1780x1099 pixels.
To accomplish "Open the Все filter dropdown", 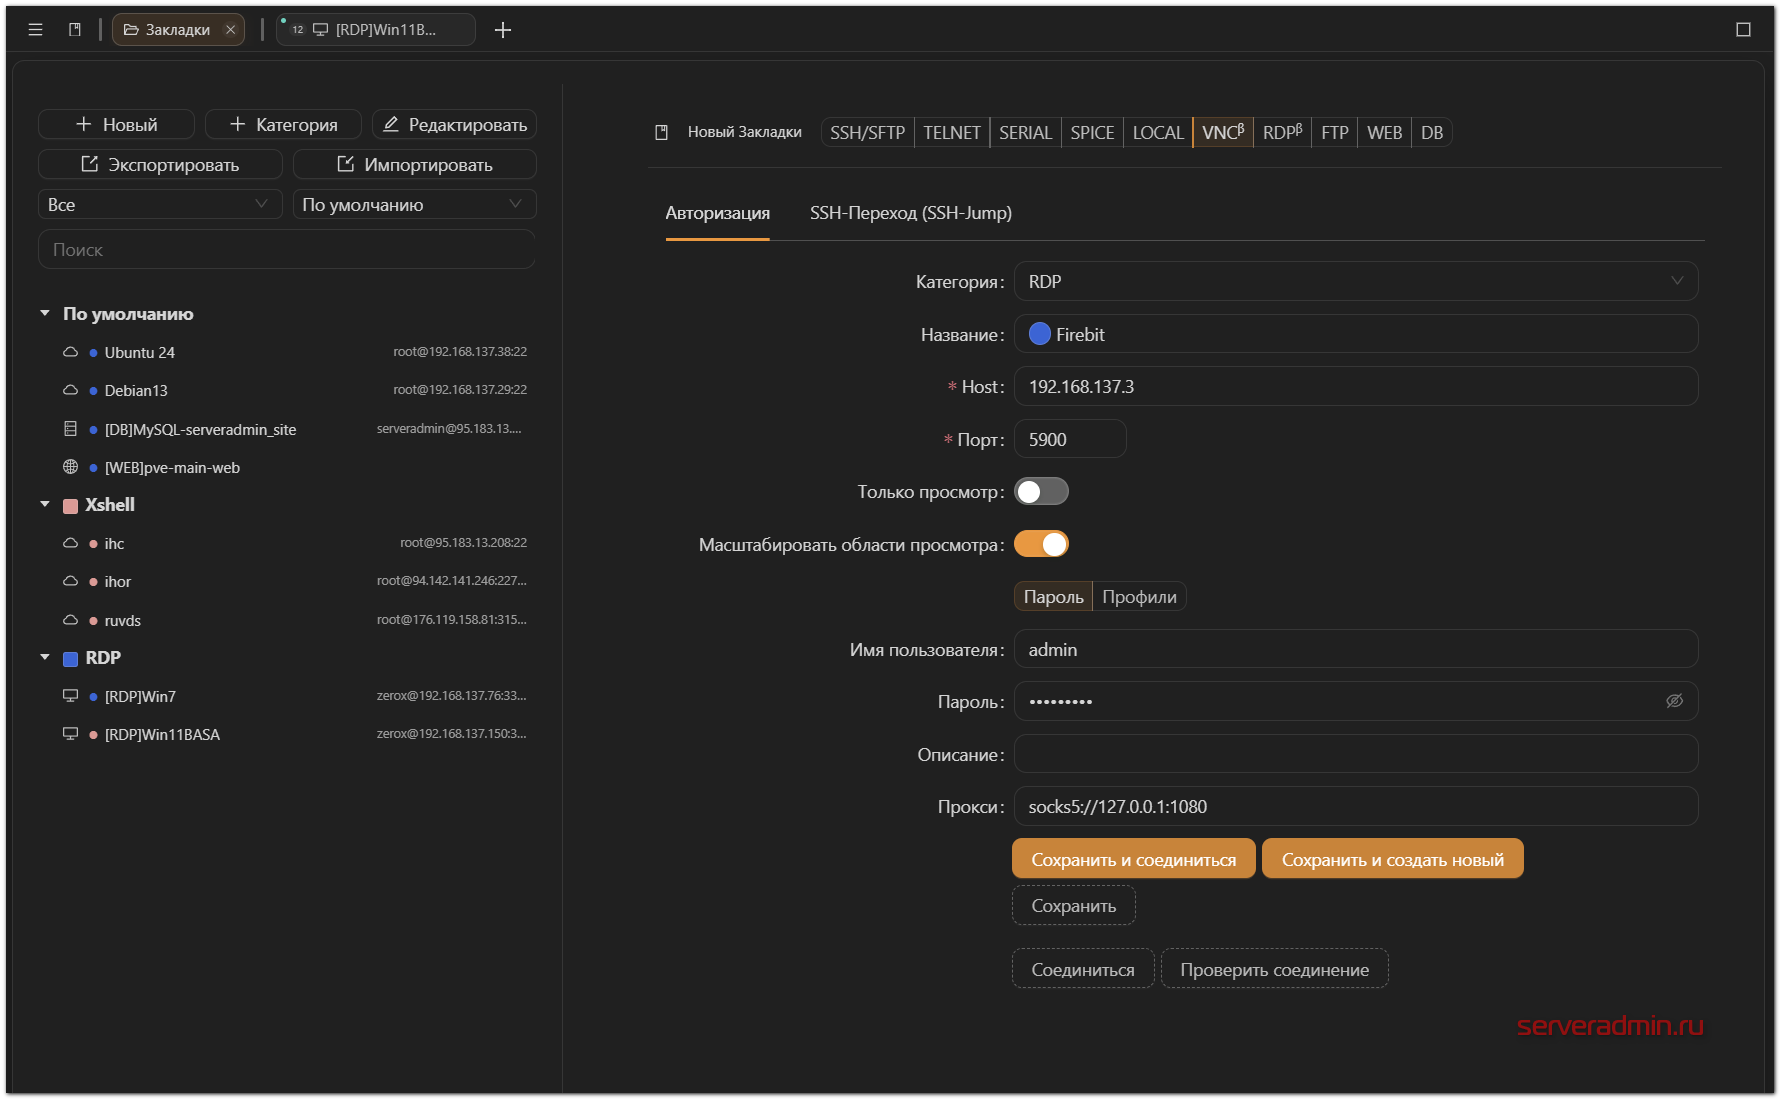I will pyautogui.click(x=160, y=205).
